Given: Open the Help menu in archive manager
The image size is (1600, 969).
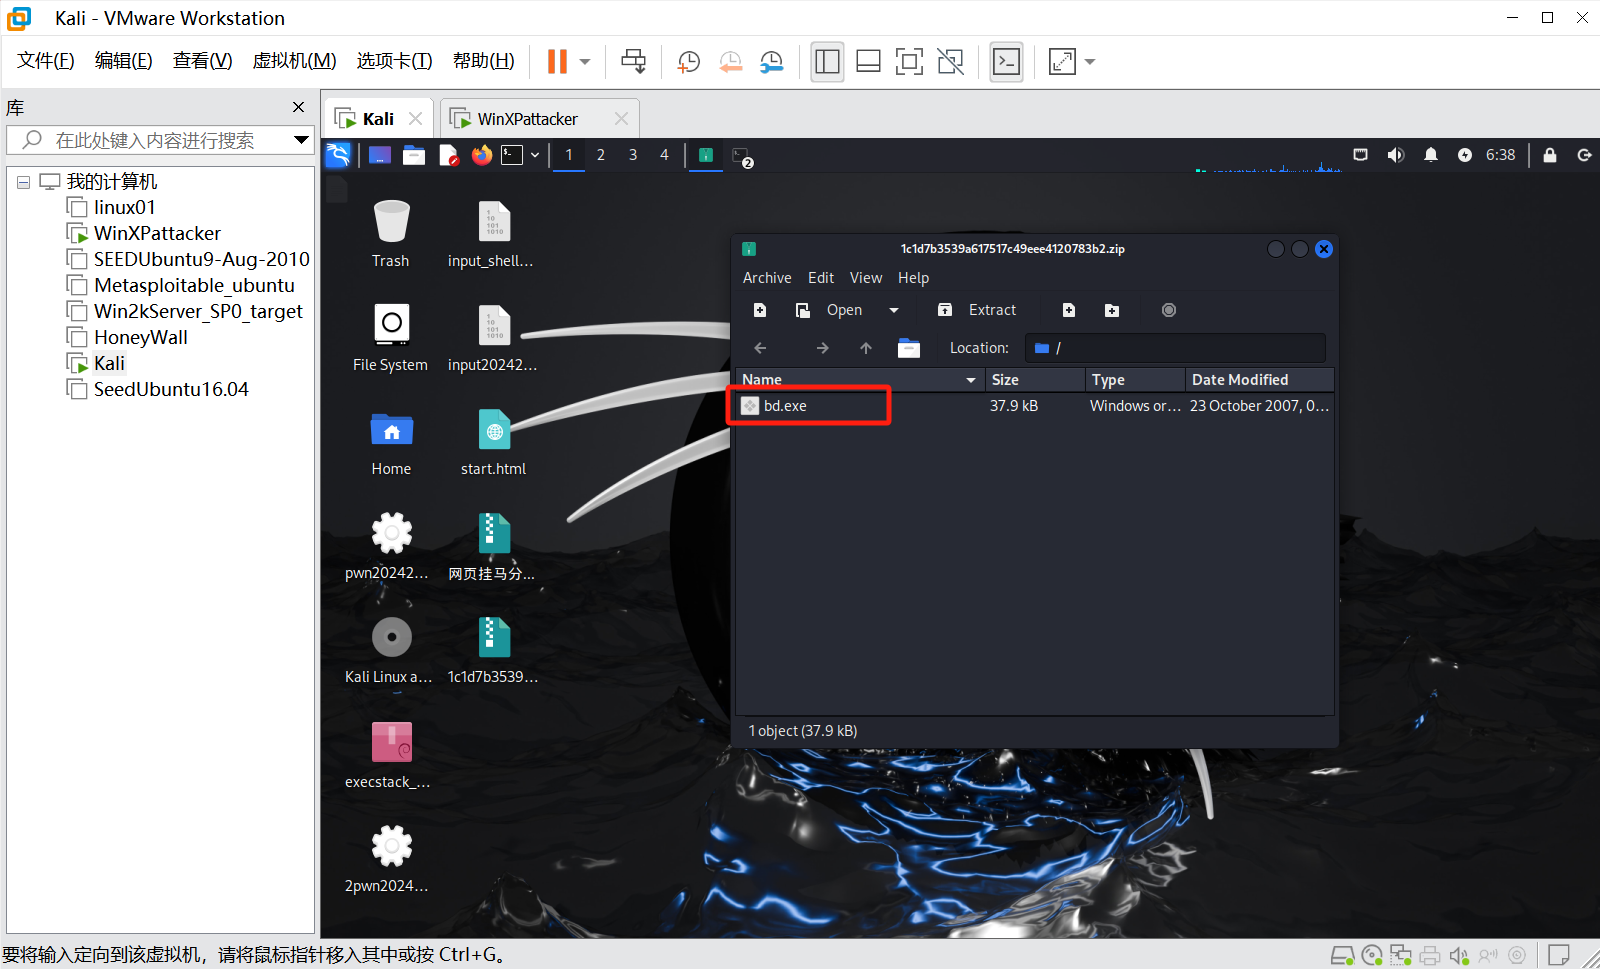Looking at the screenshot, I should point(913,278).
